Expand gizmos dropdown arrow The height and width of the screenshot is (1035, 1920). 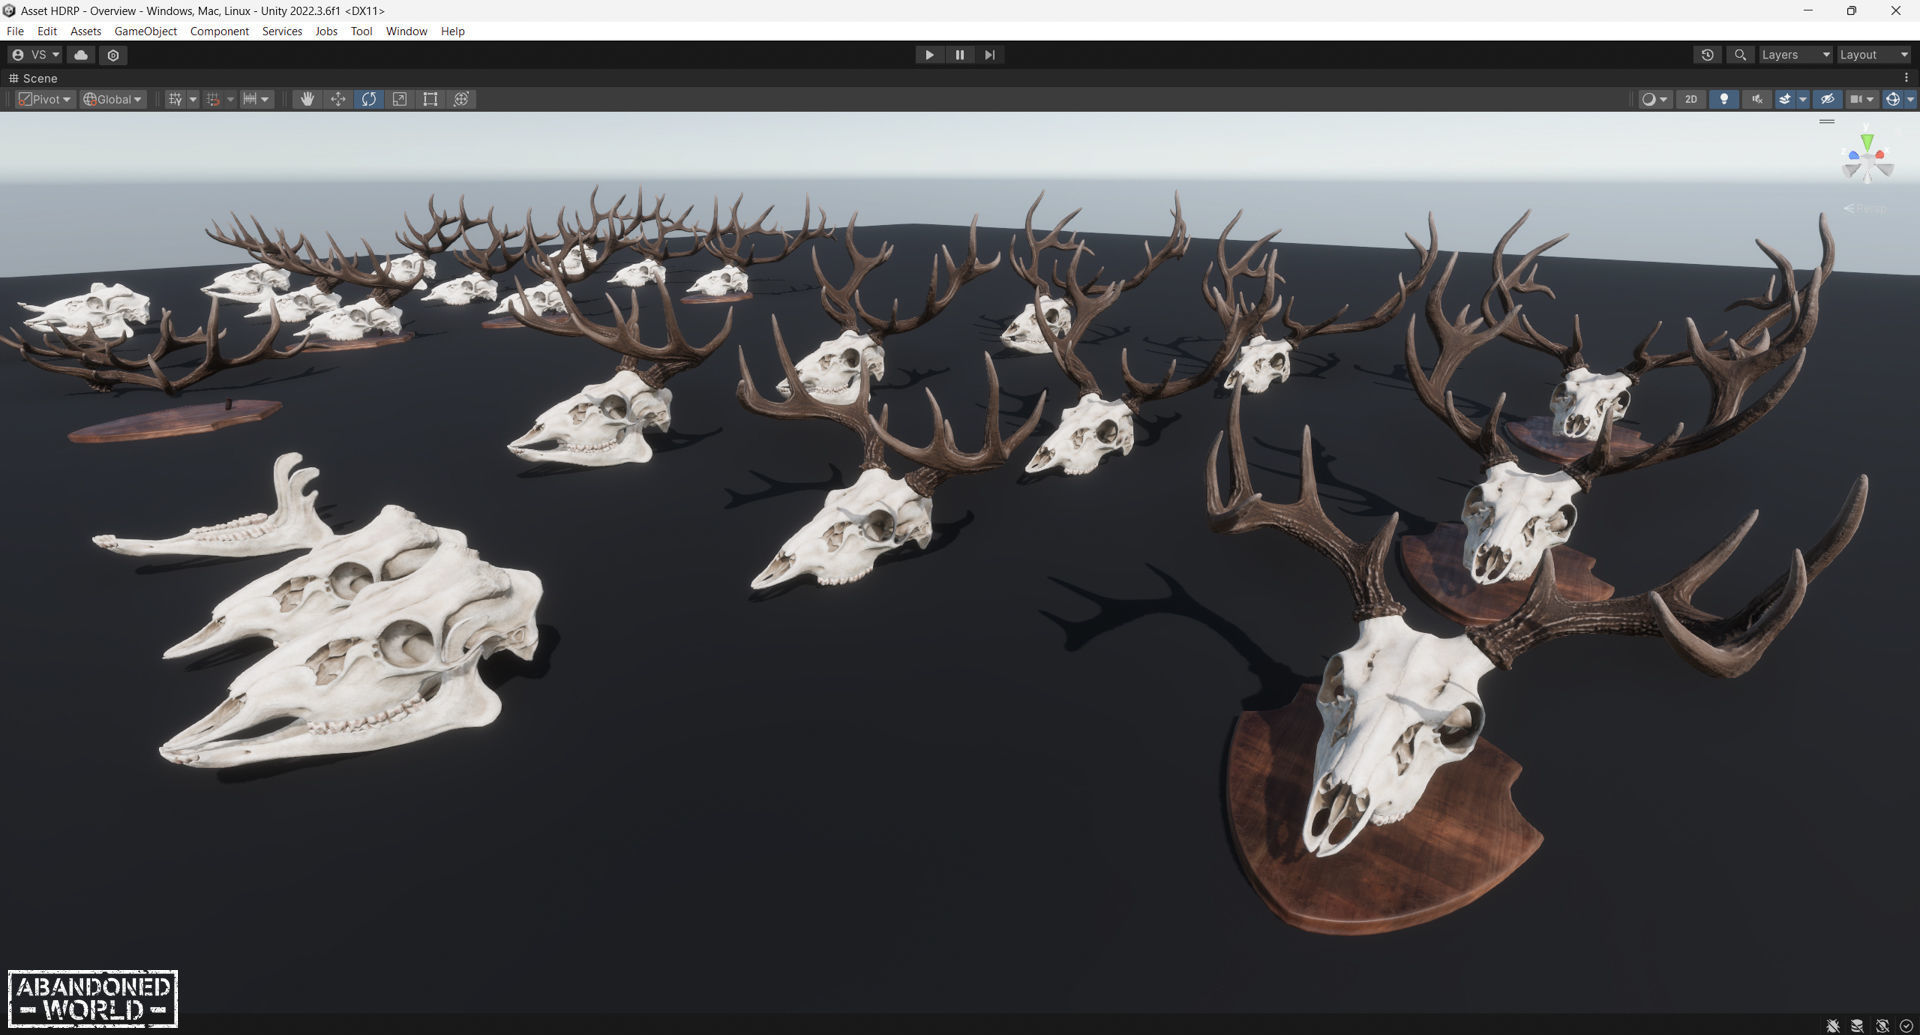[1910, 99]
